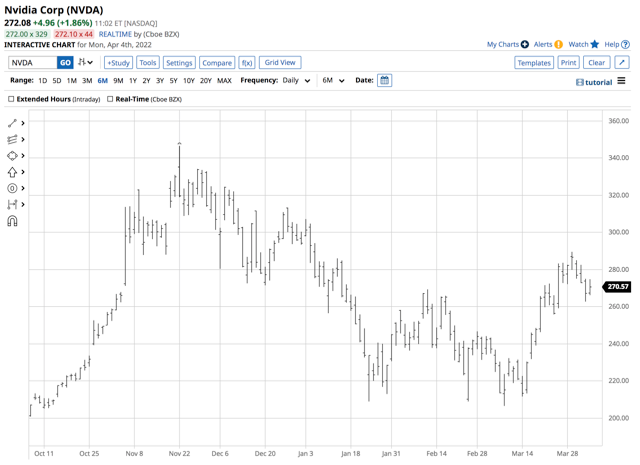
Task: Click the 270.57 price label
Action: point(618,287)
